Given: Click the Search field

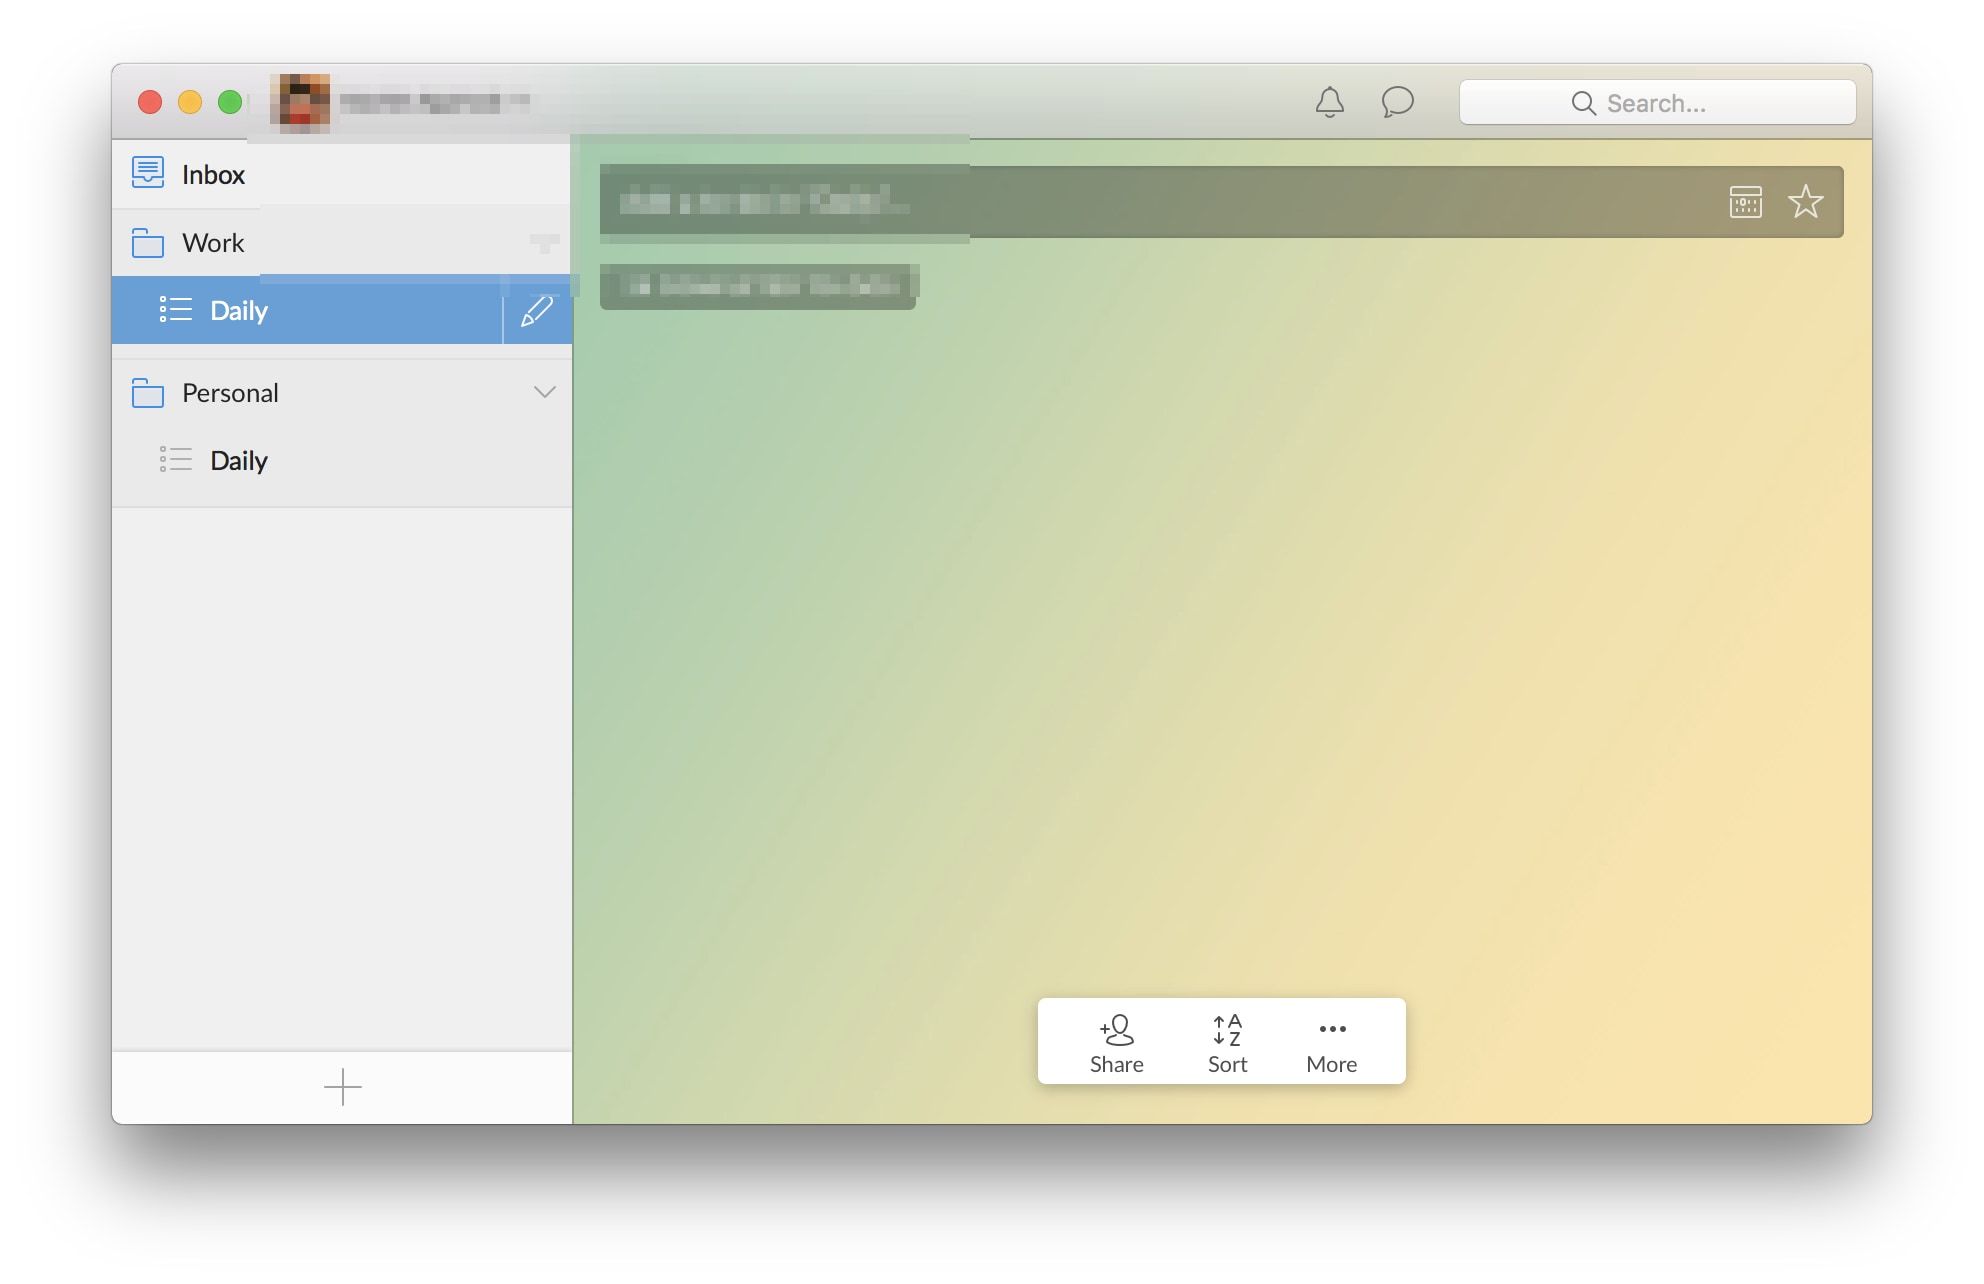Looking at the screenshot, I should coord(1657,103).
